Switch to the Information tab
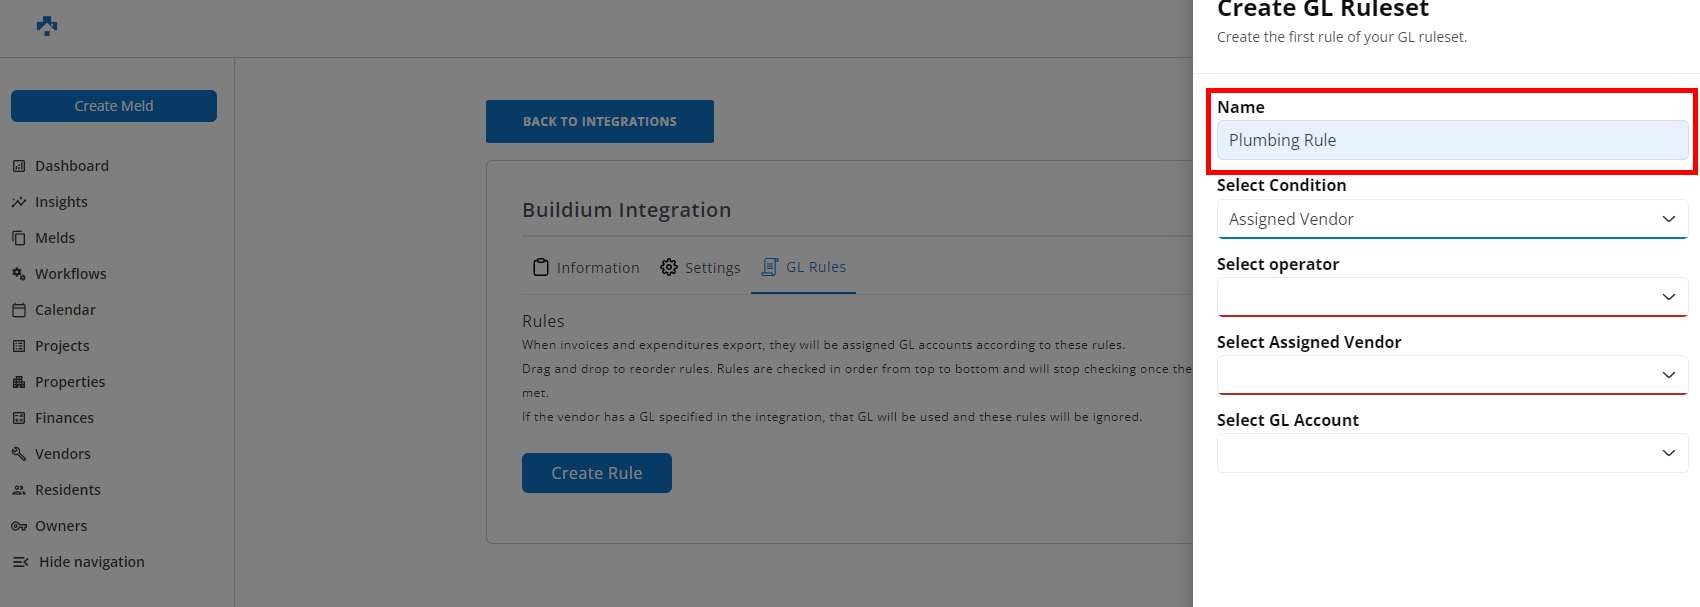 pos(586,268)
